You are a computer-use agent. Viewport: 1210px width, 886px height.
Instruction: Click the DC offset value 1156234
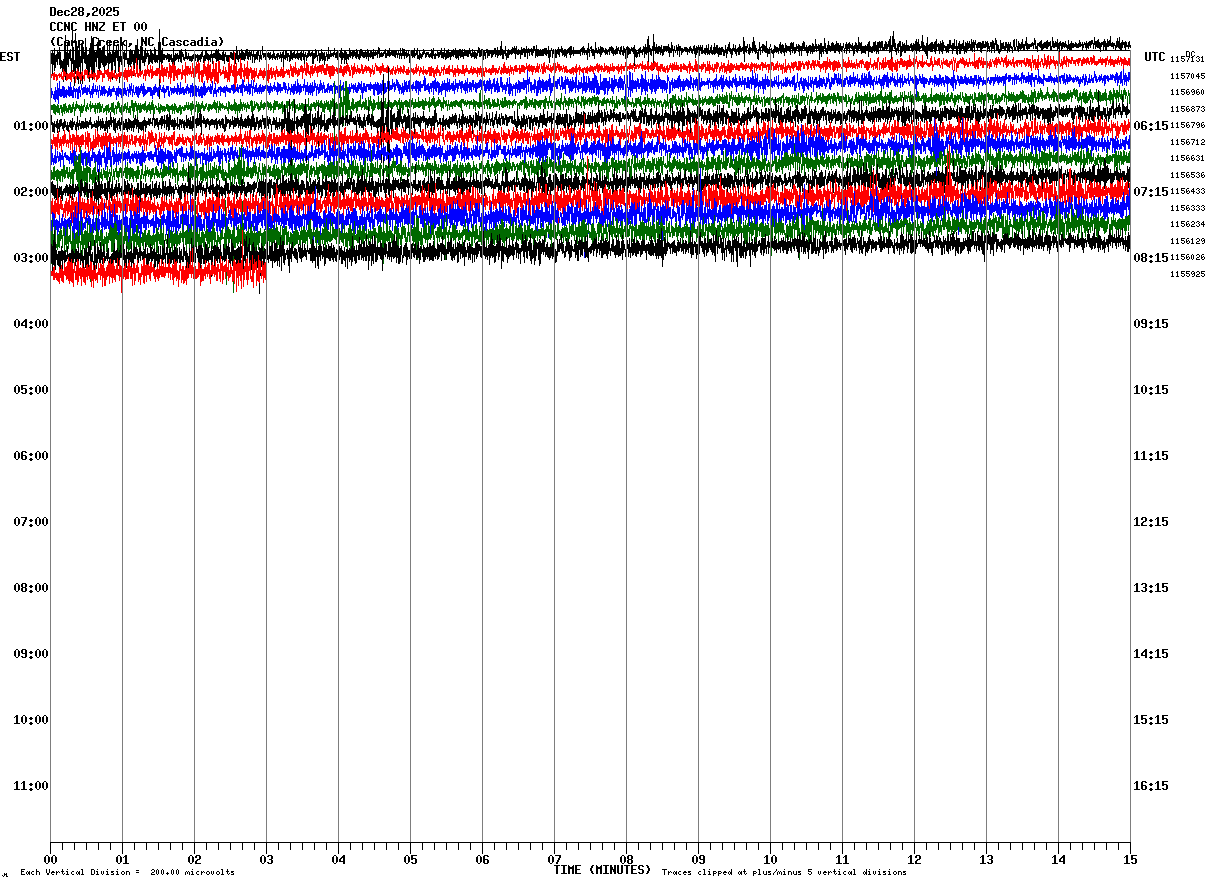[1187, 225]
